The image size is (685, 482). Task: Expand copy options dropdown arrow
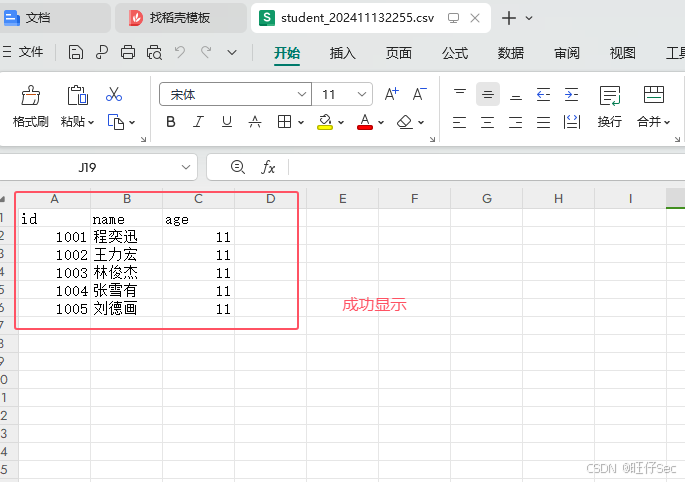pyautogui.click(x=132, y=122)
